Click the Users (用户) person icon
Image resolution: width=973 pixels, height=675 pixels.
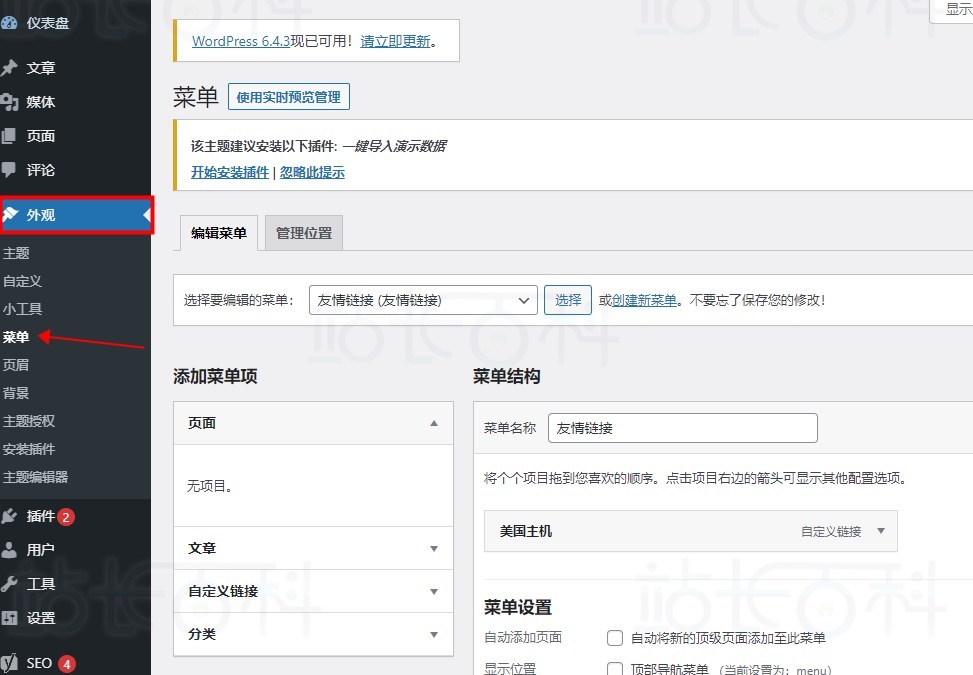coord(9,550)
